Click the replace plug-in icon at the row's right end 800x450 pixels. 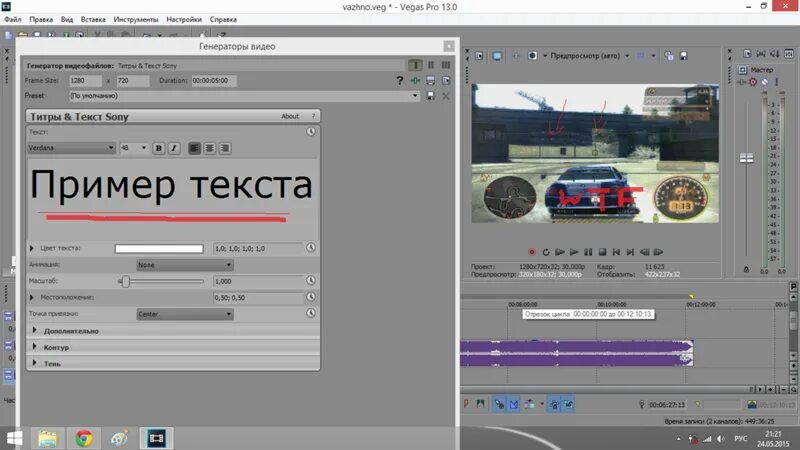point(446,81)
